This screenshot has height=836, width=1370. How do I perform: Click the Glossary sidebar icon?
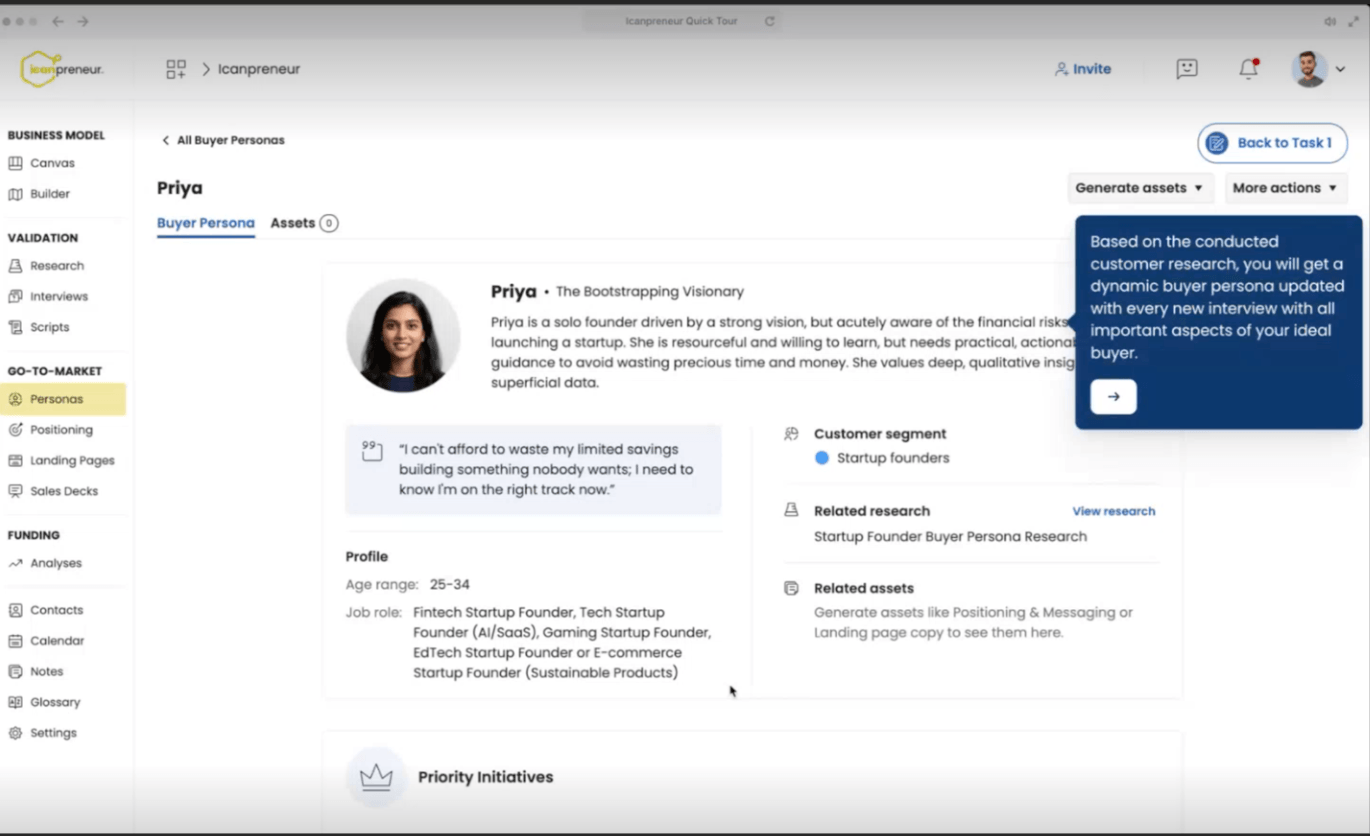click(15, 702)
